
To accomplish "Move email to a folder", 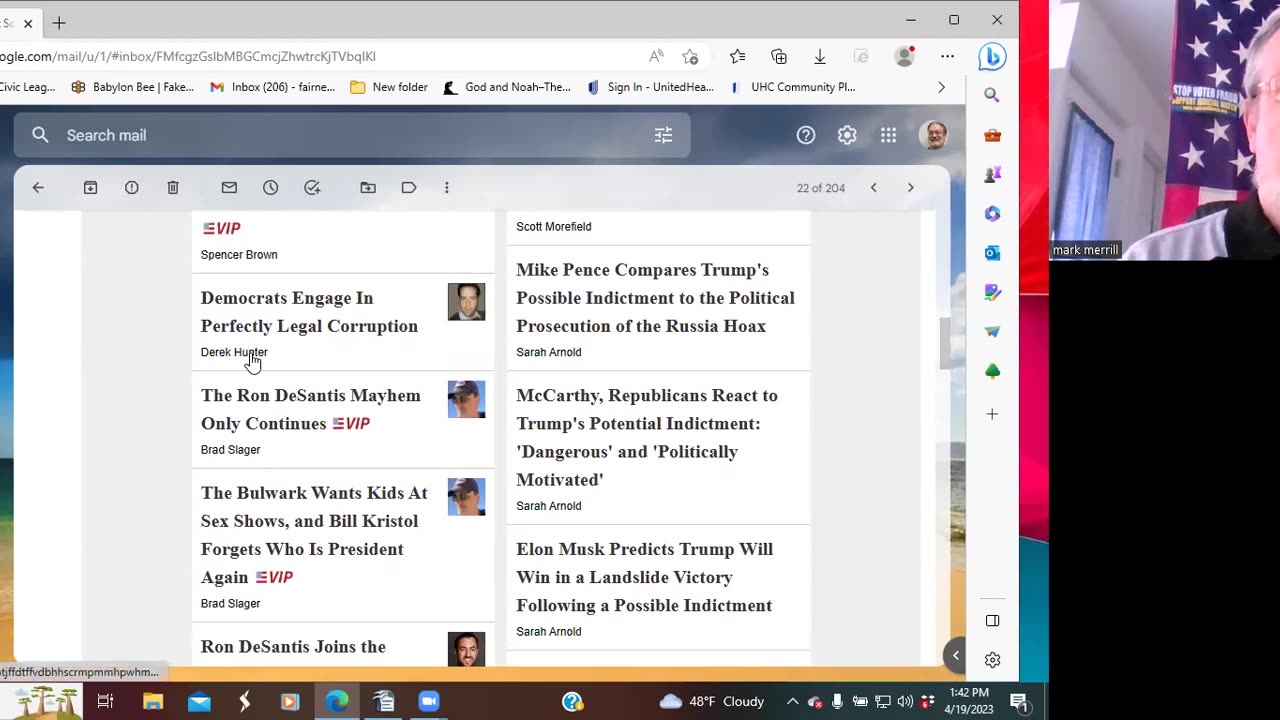I will (368, 187).
